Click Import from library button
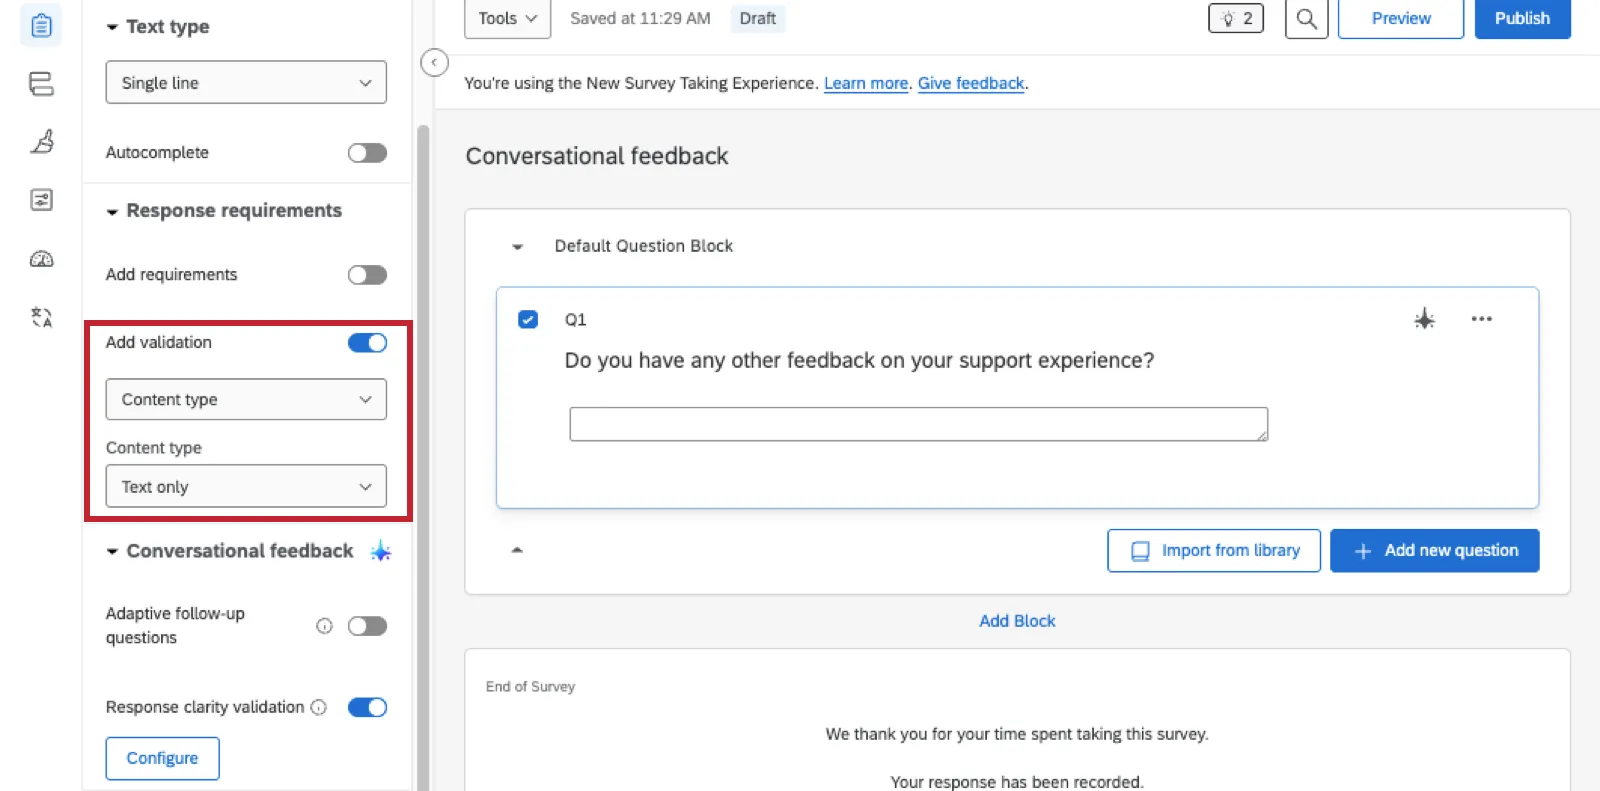Viewport: 1600px width, 791px height. pos(1214,550)
